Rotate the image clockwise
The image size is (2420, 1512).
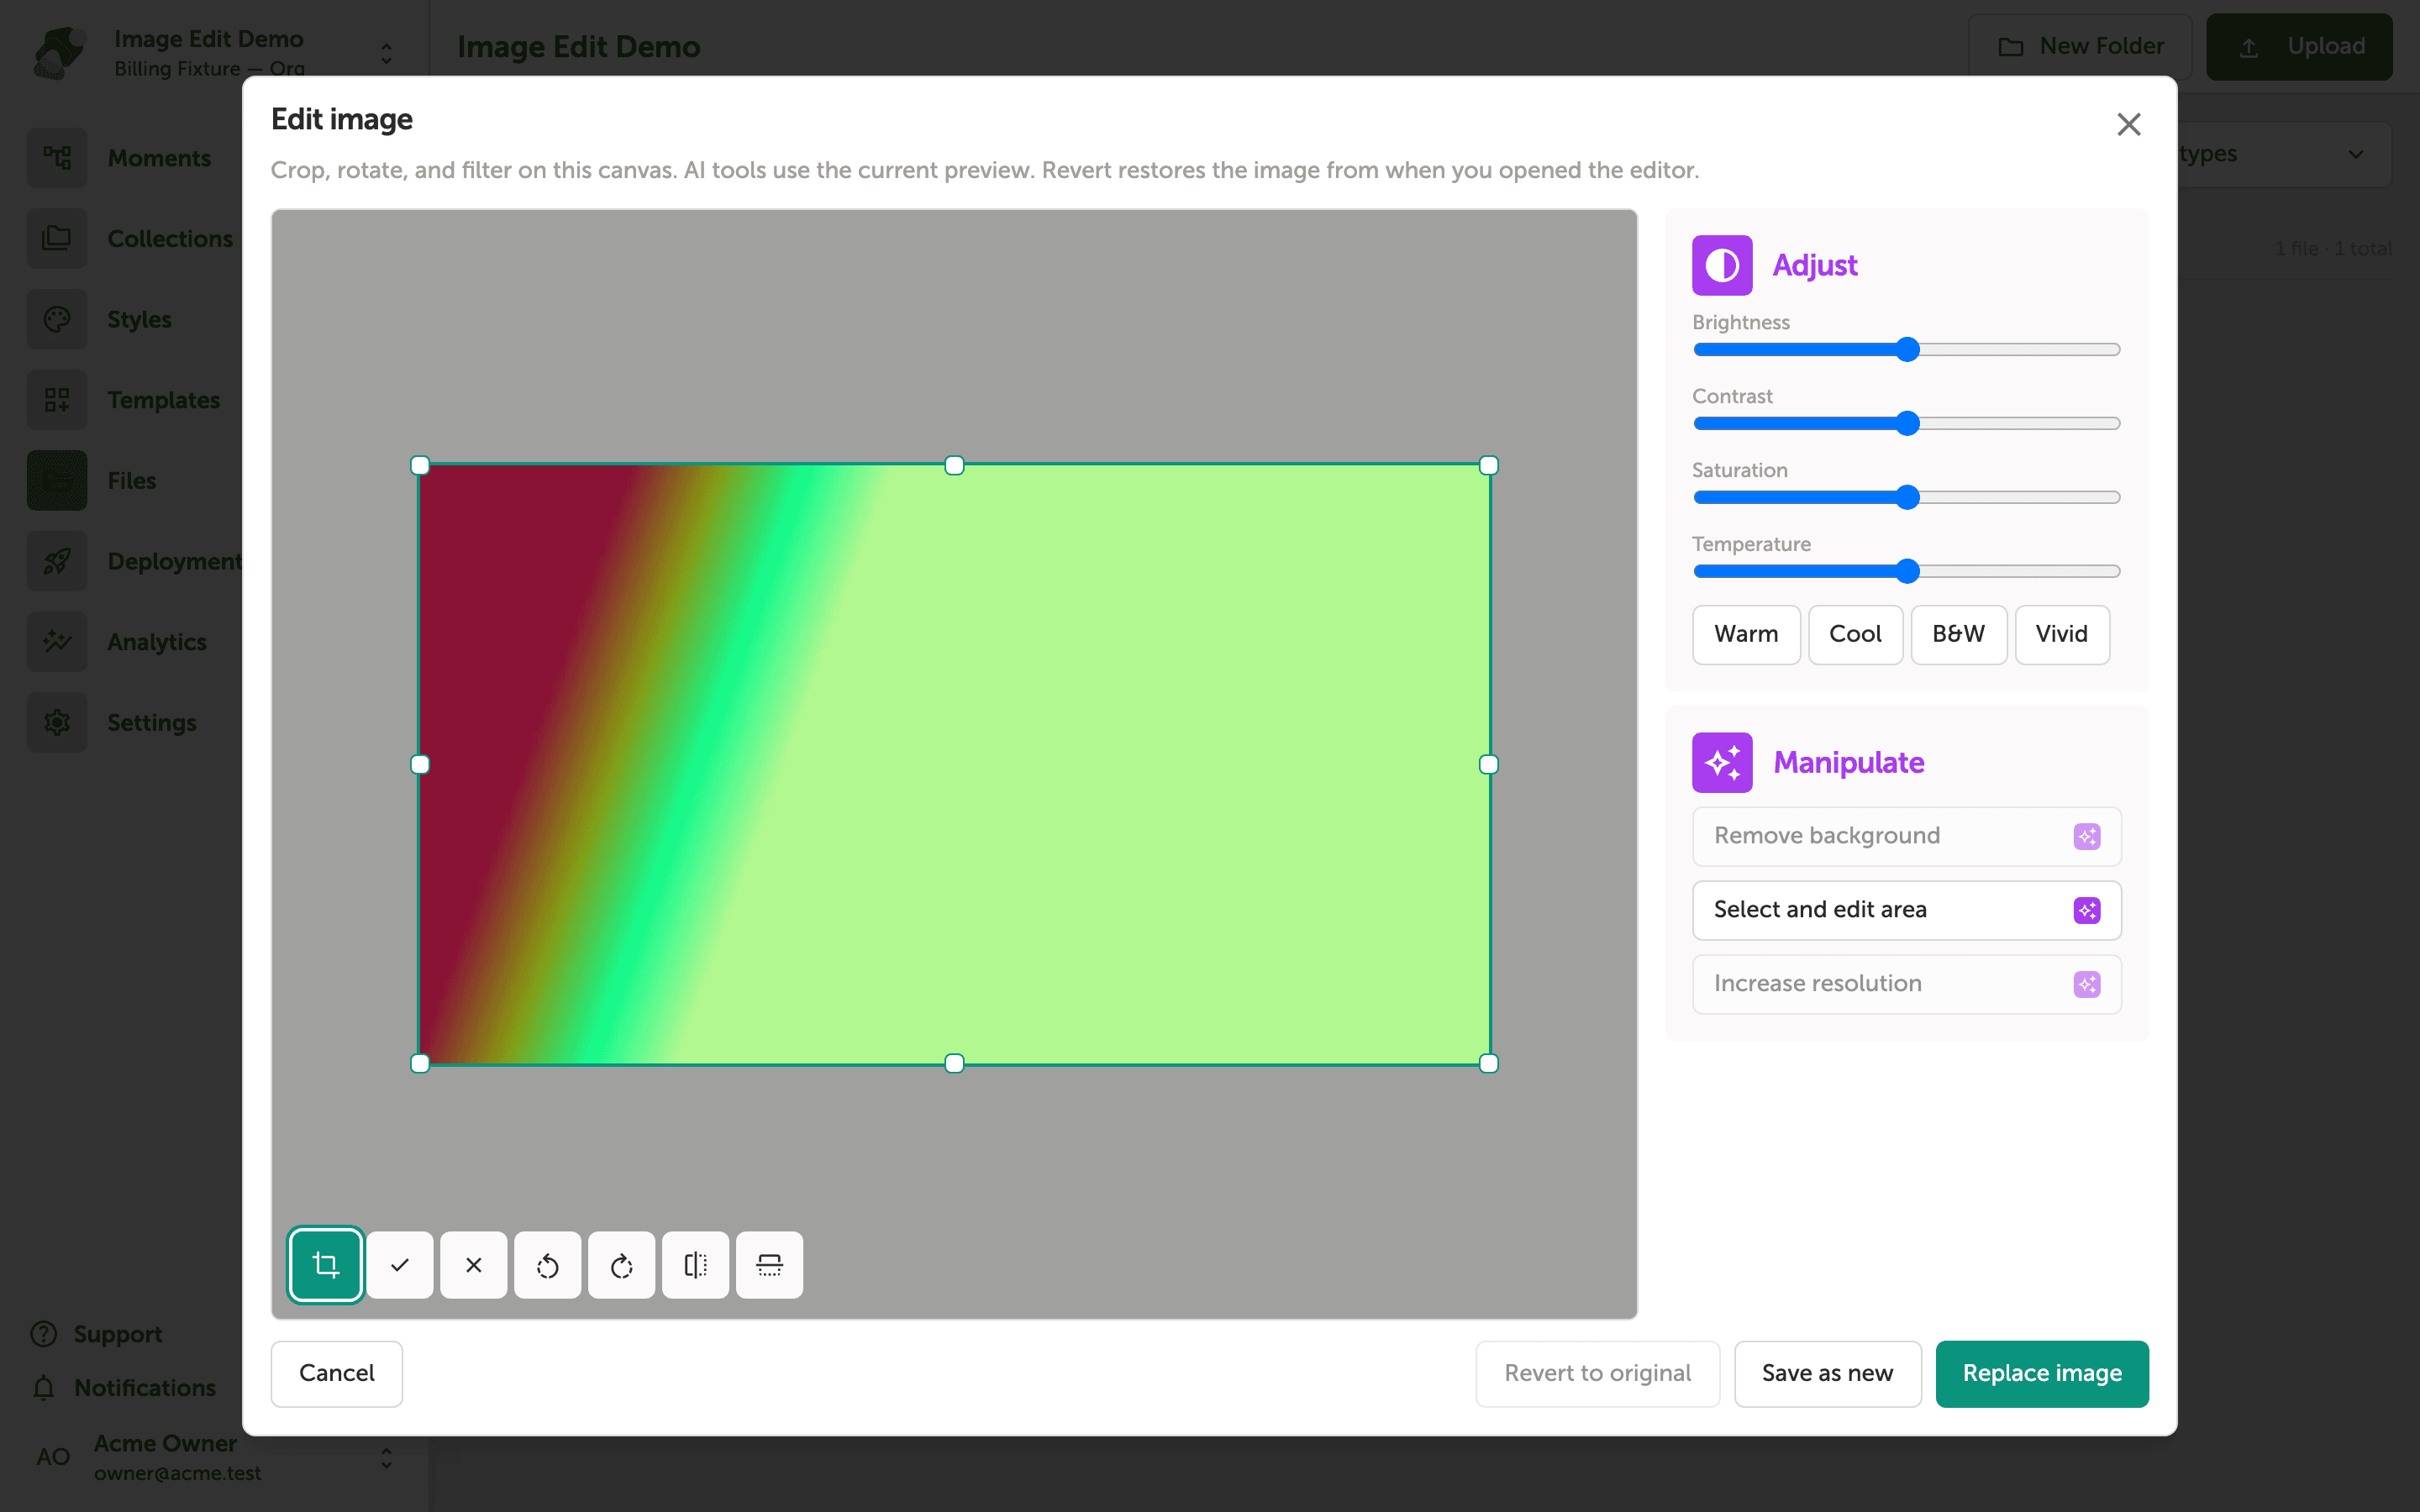click(622, 1264)
